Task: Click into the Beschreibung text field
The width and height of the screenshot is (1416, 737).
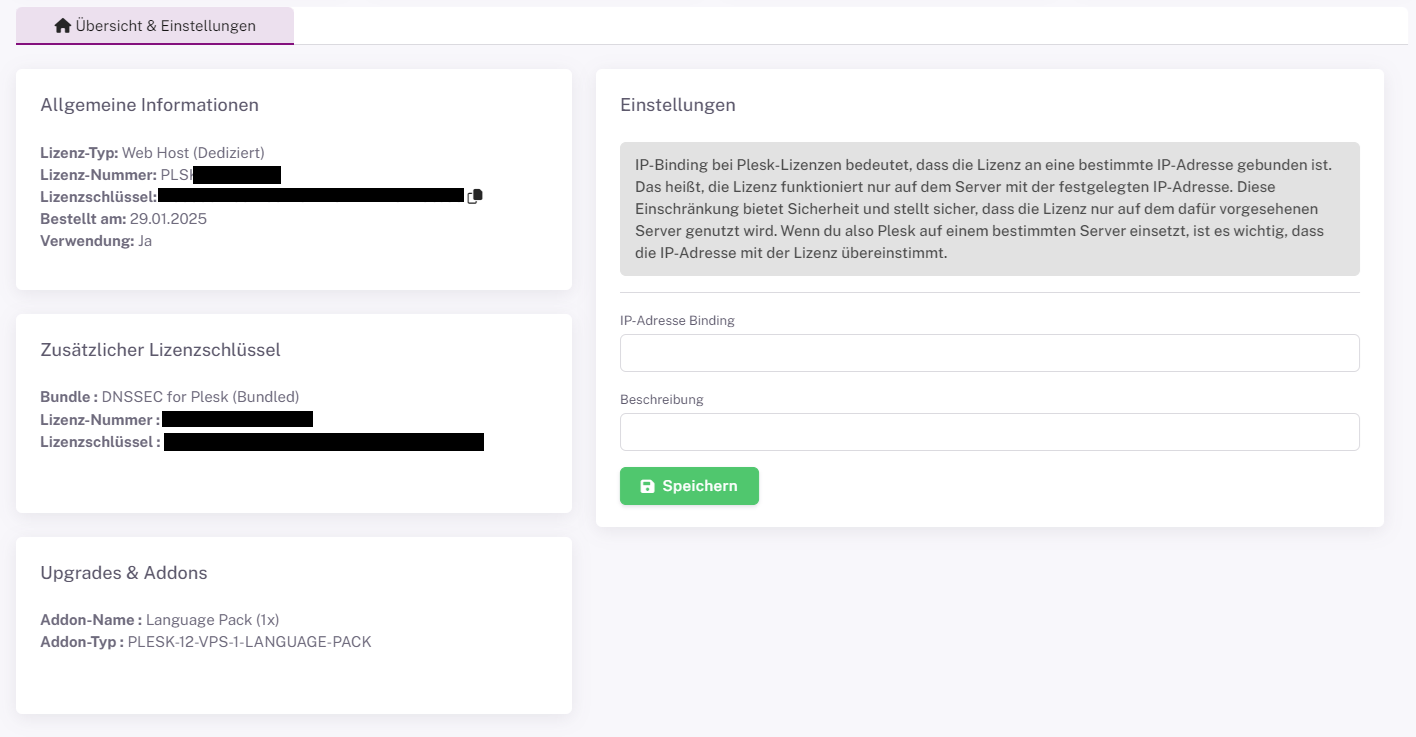Action: [x=989, y=432]
